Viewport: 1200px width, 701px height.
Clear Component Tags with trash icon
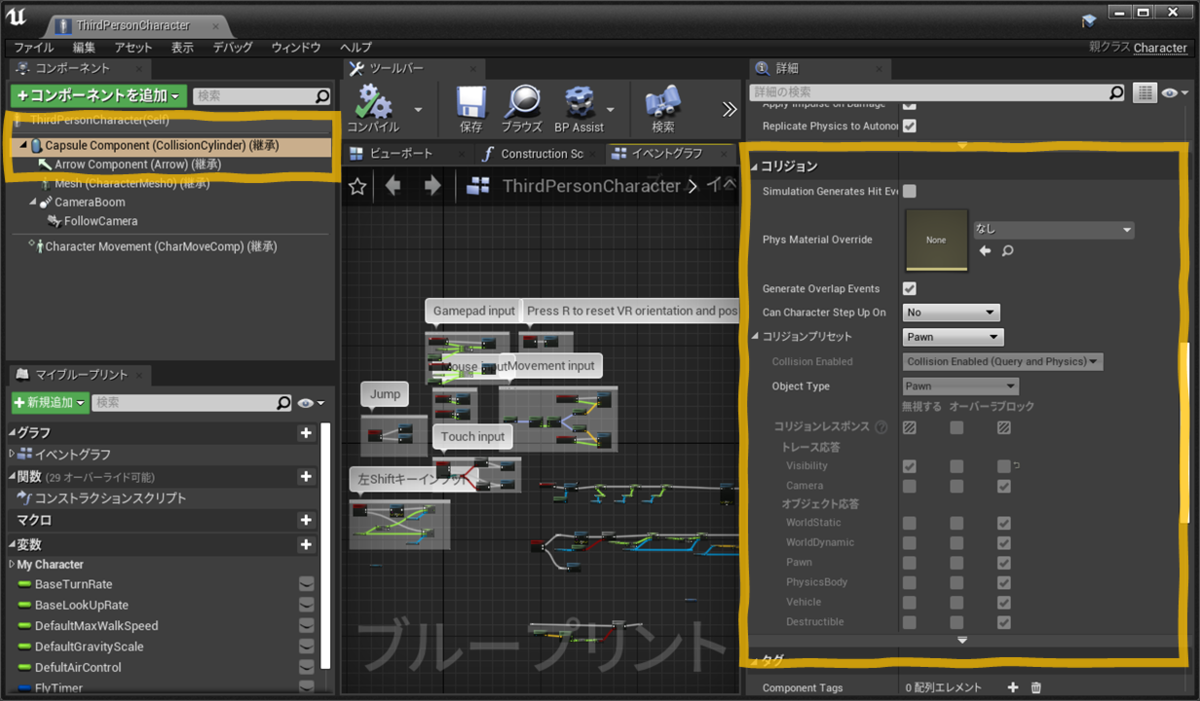1036,687
